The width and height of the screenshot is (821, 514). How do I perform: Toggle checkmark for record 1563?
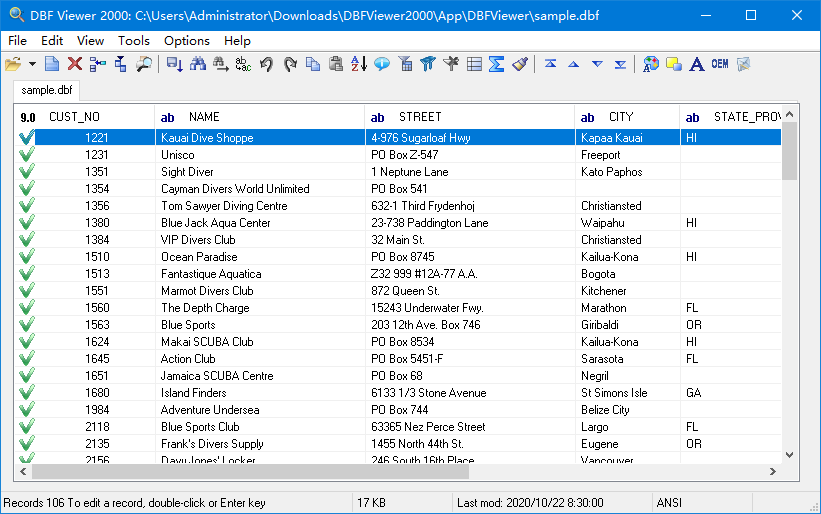point(26,325)
